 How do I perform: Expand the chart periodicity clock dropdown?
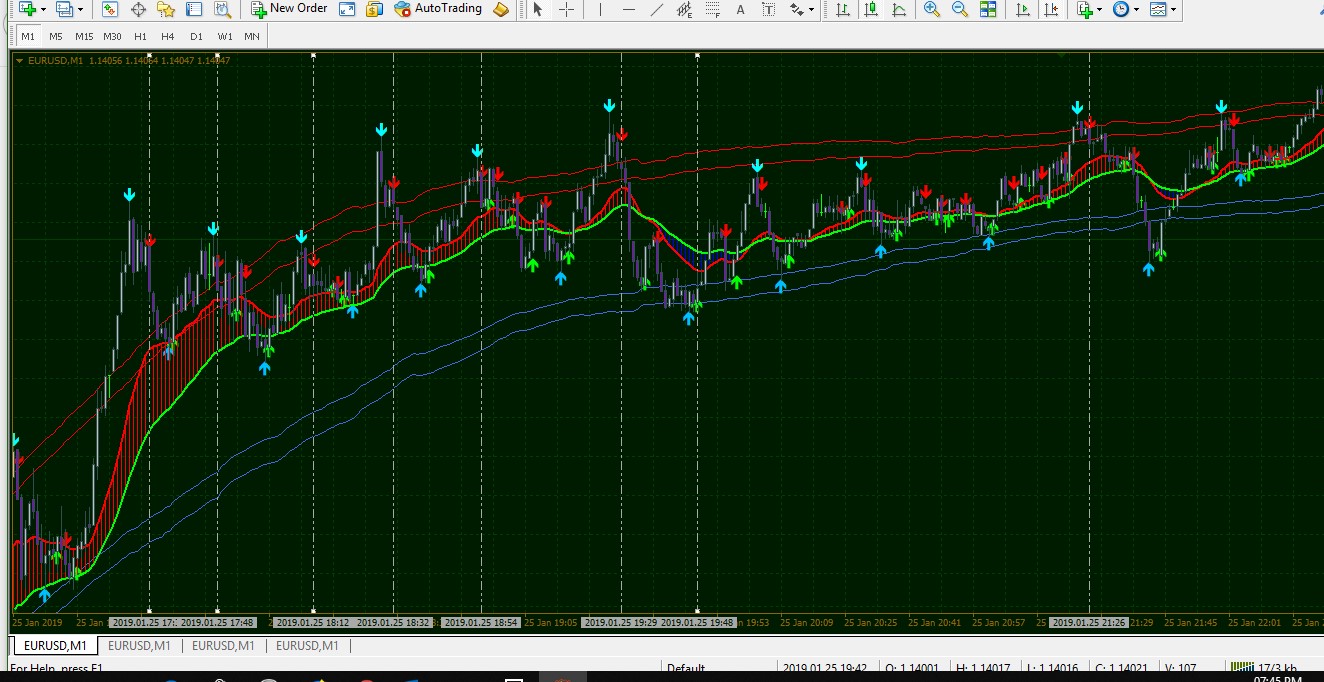[1137, 9]
